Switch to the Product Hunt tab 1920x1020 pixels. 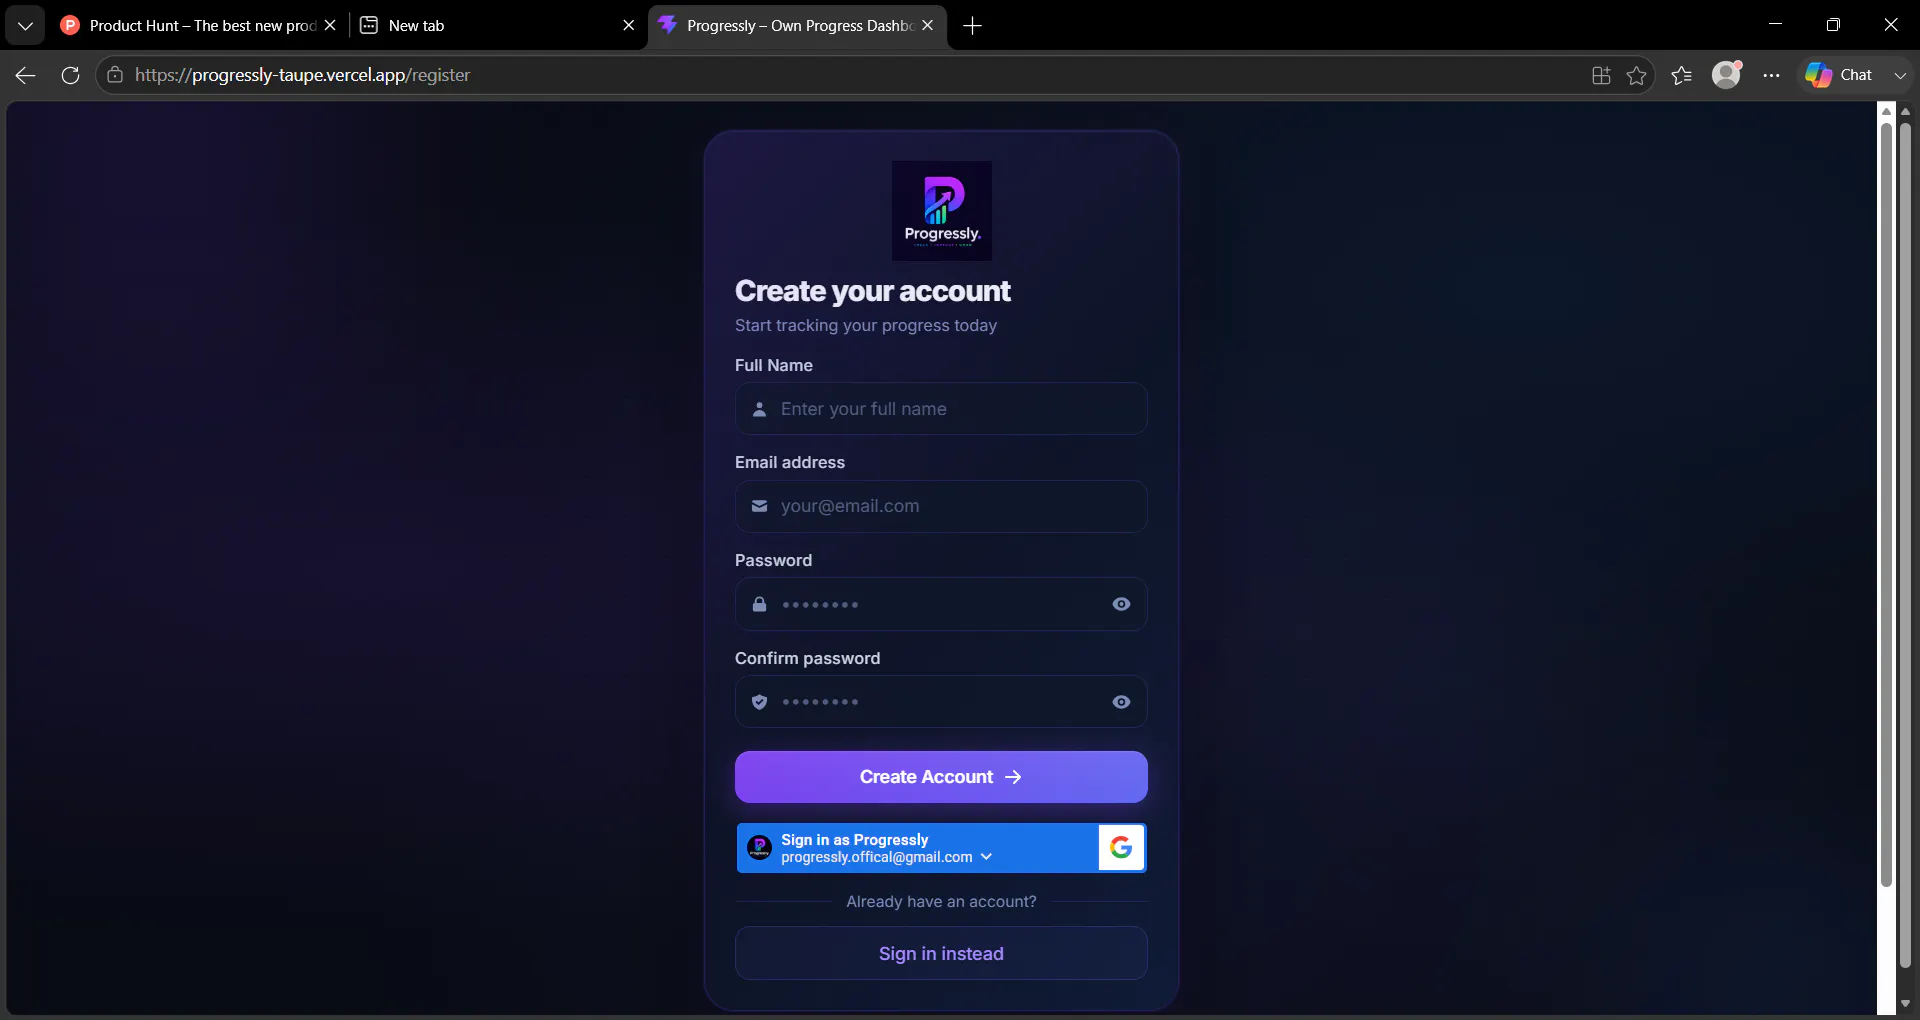pyautogui.click(x=198, y=25)
